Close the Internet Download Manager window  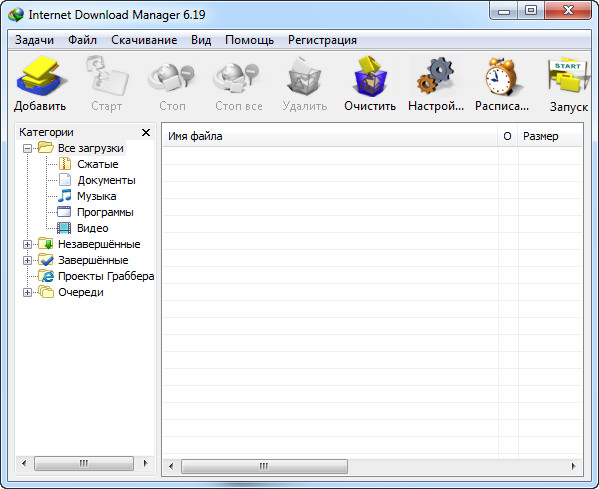click(x=568, y=11)
